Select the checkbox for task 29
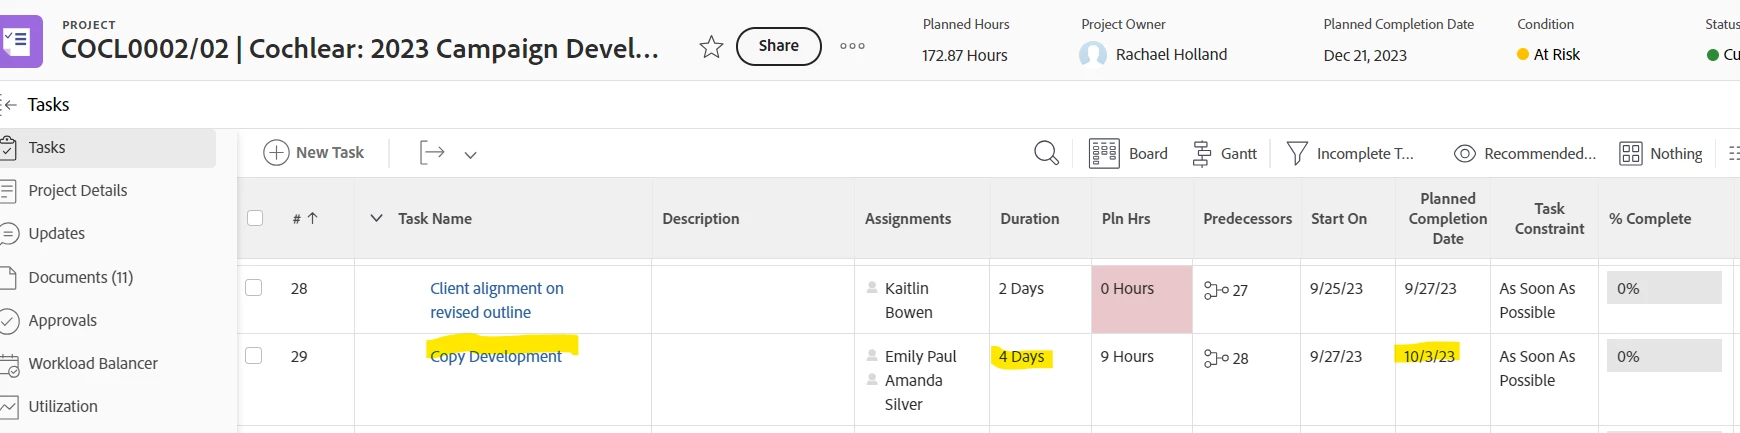The image size is (1740, 433). click(254, 356)
